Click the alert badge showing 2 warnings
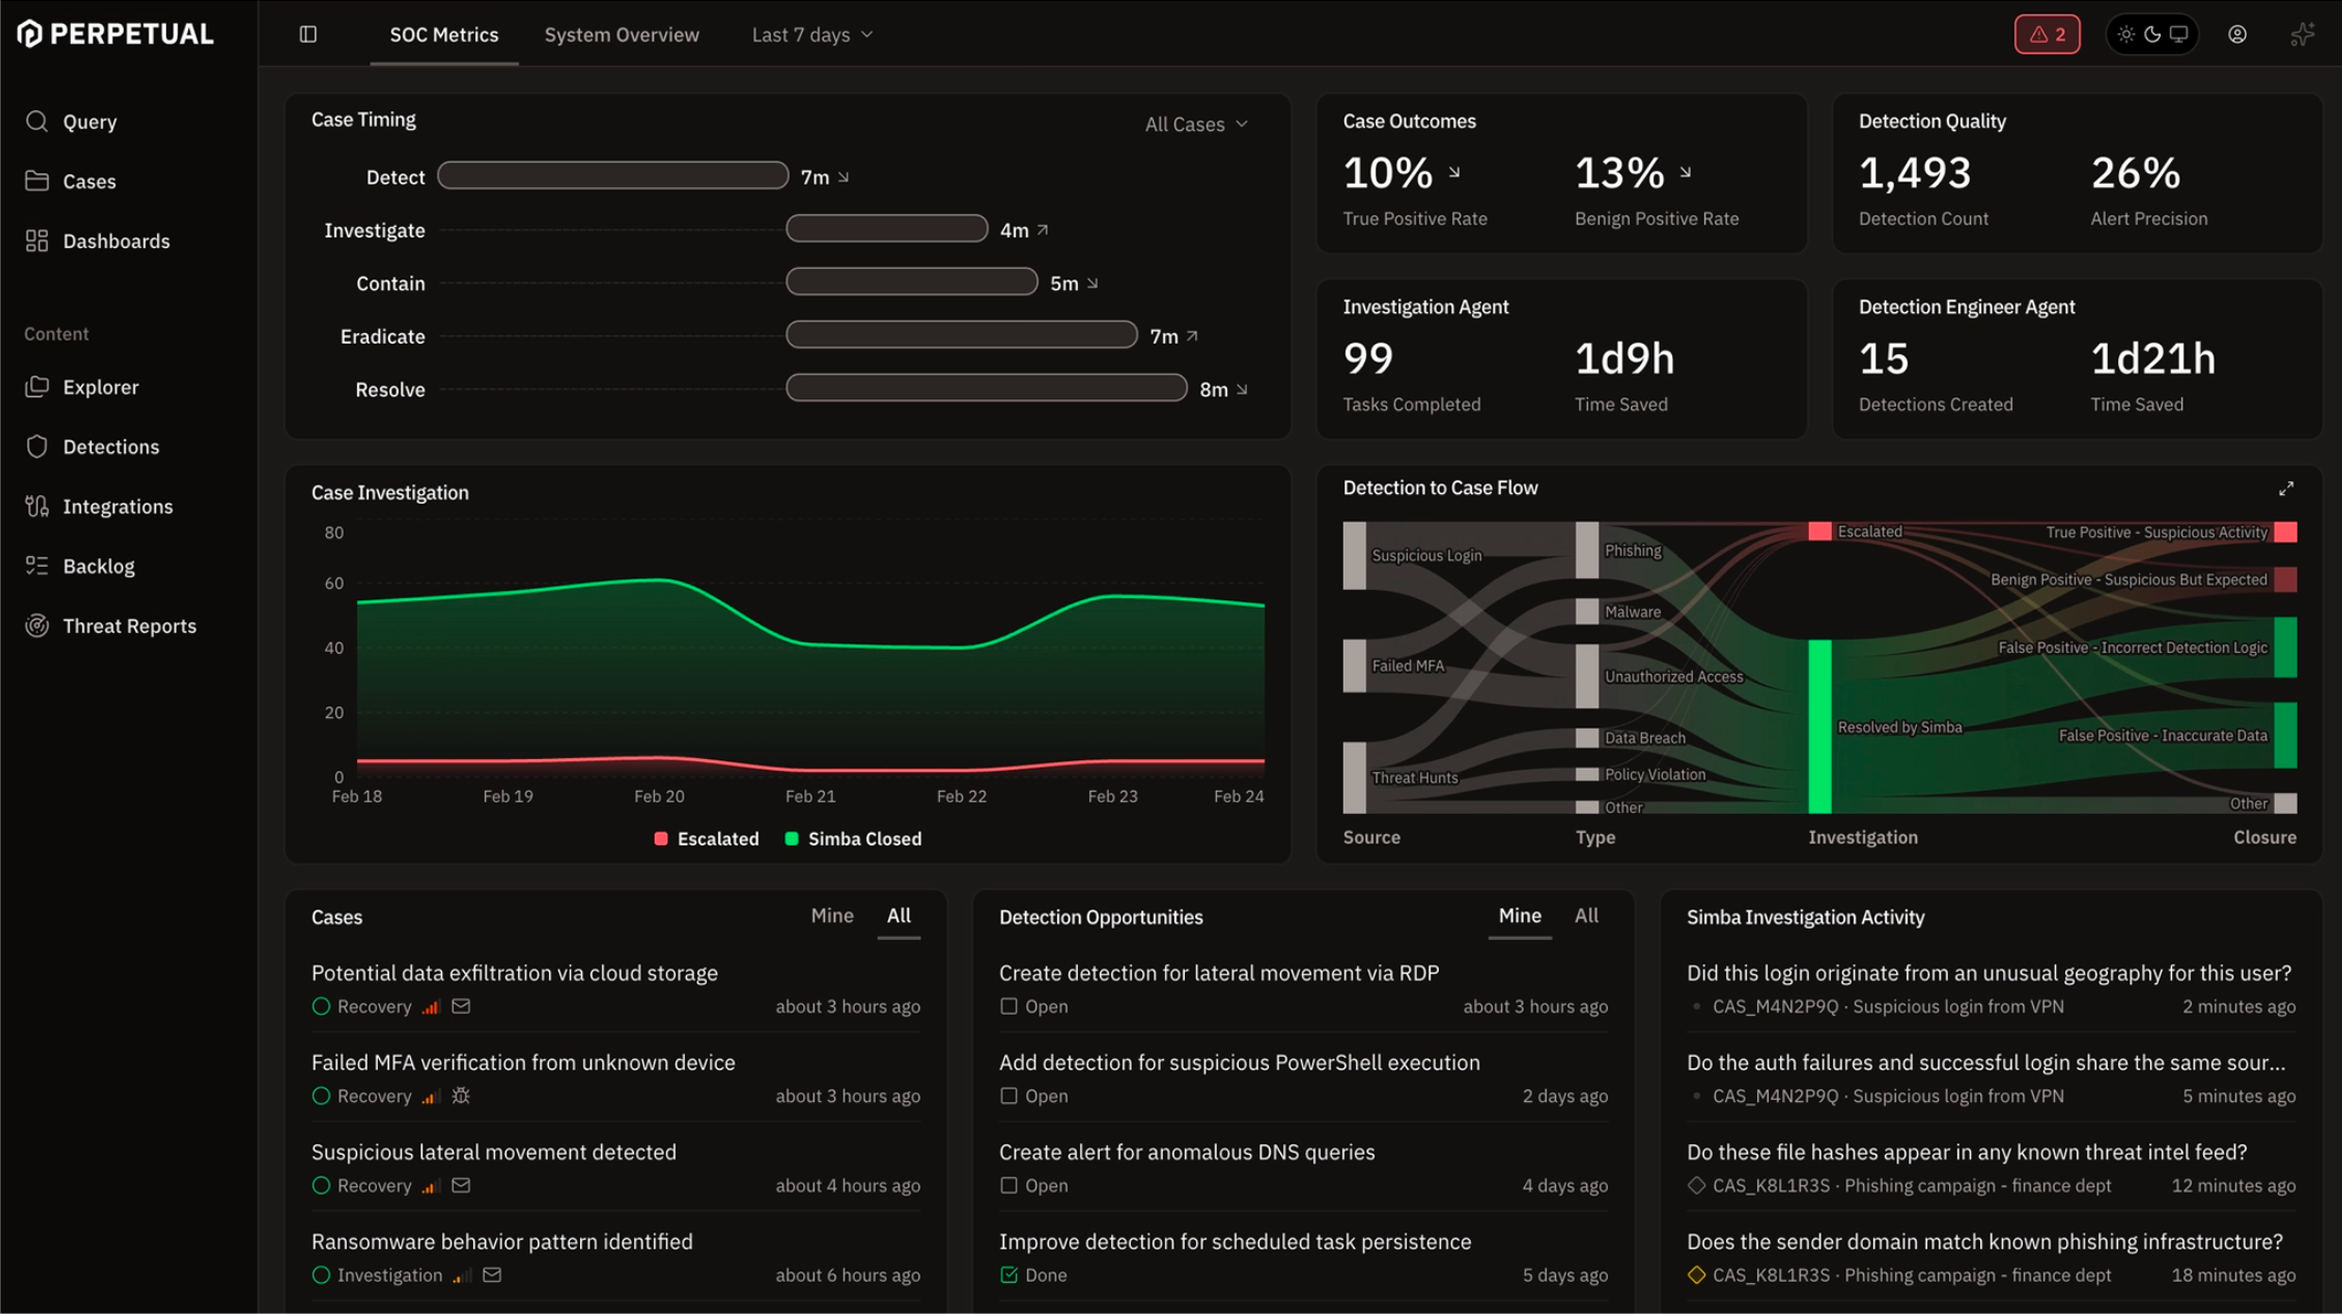2343x1314 pixels. [x=2047, y=34]
